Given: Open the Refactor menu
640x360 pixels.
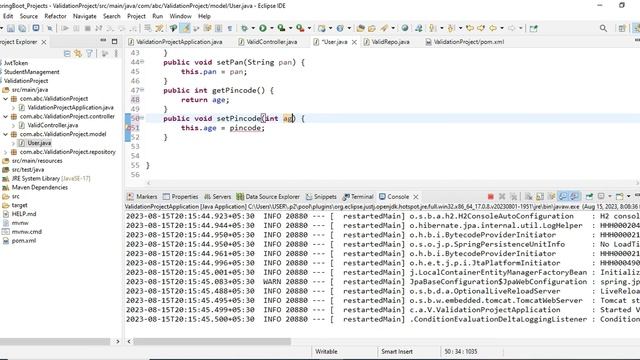Looking at the screenshot, I should pos(55,16).
